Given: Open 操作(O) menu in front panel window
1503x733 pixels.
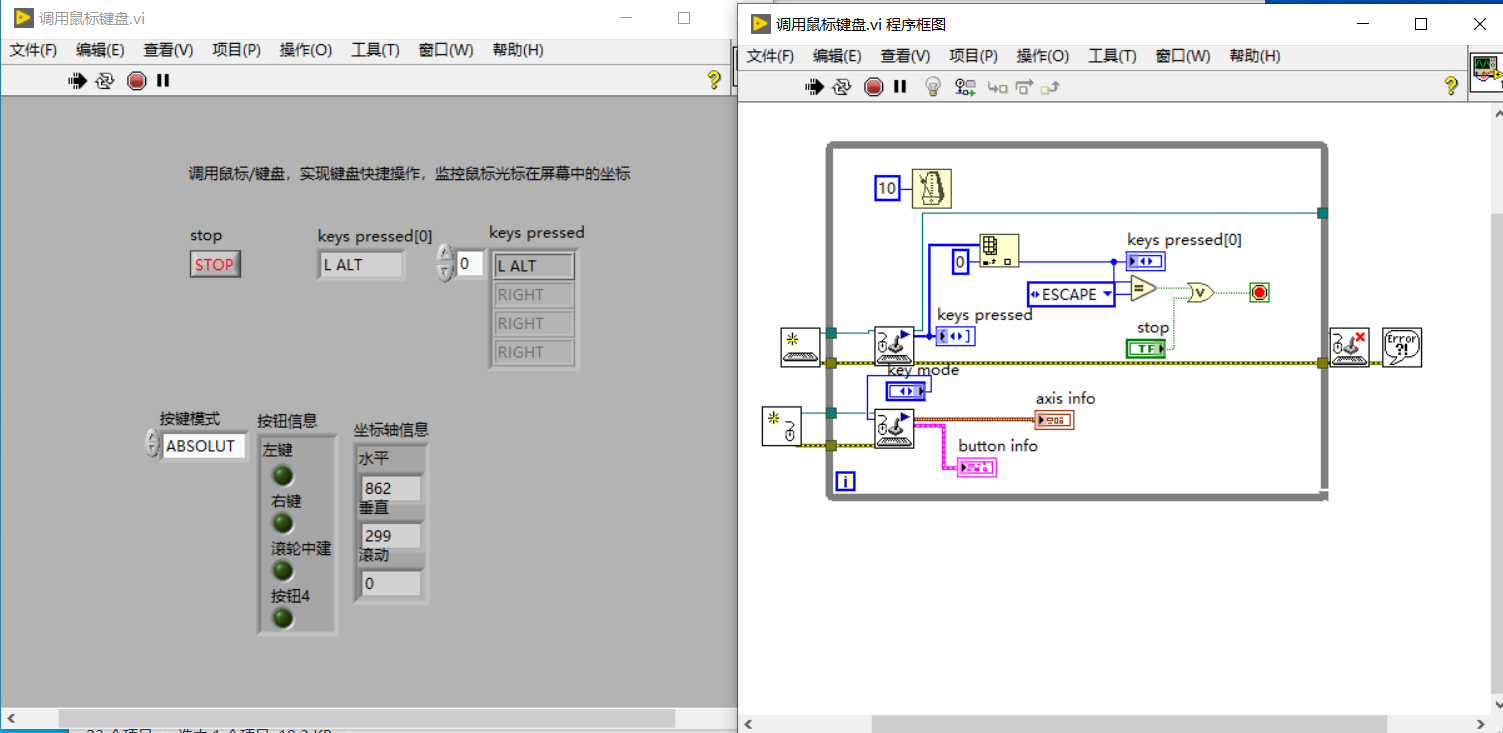Looking at the screenshot, I should pyautogui.click(x=306, y=50).
